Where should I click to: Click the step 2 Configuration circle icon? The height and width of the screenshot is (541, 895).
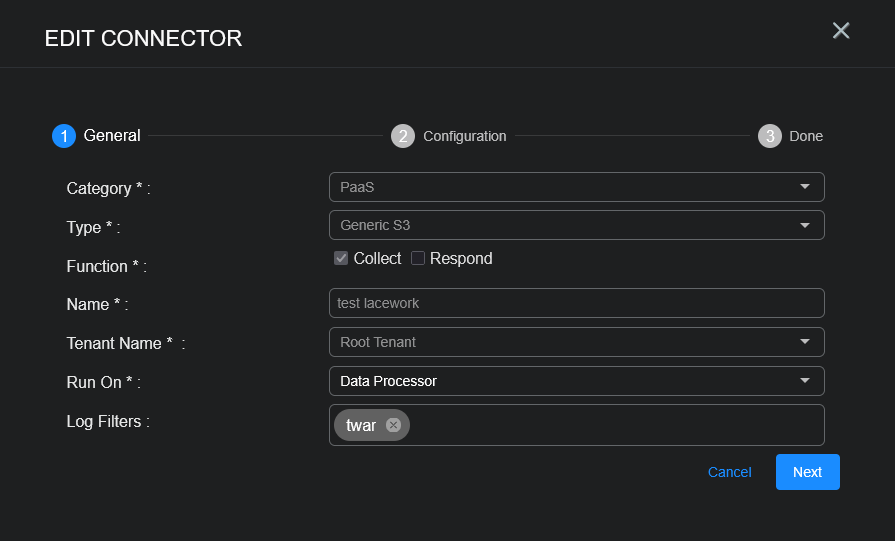(403, 136)
